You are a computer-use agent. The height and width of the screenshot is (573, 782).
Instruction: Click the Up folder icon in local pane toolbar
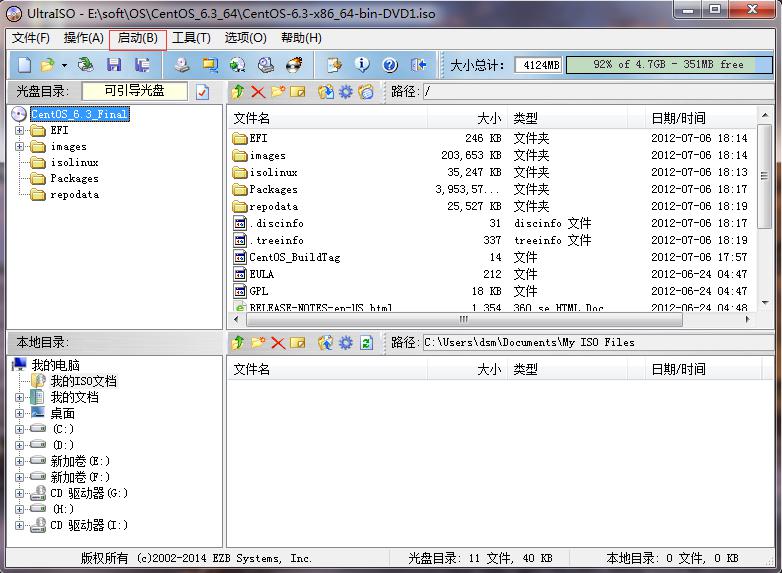(x=238, y=343)
